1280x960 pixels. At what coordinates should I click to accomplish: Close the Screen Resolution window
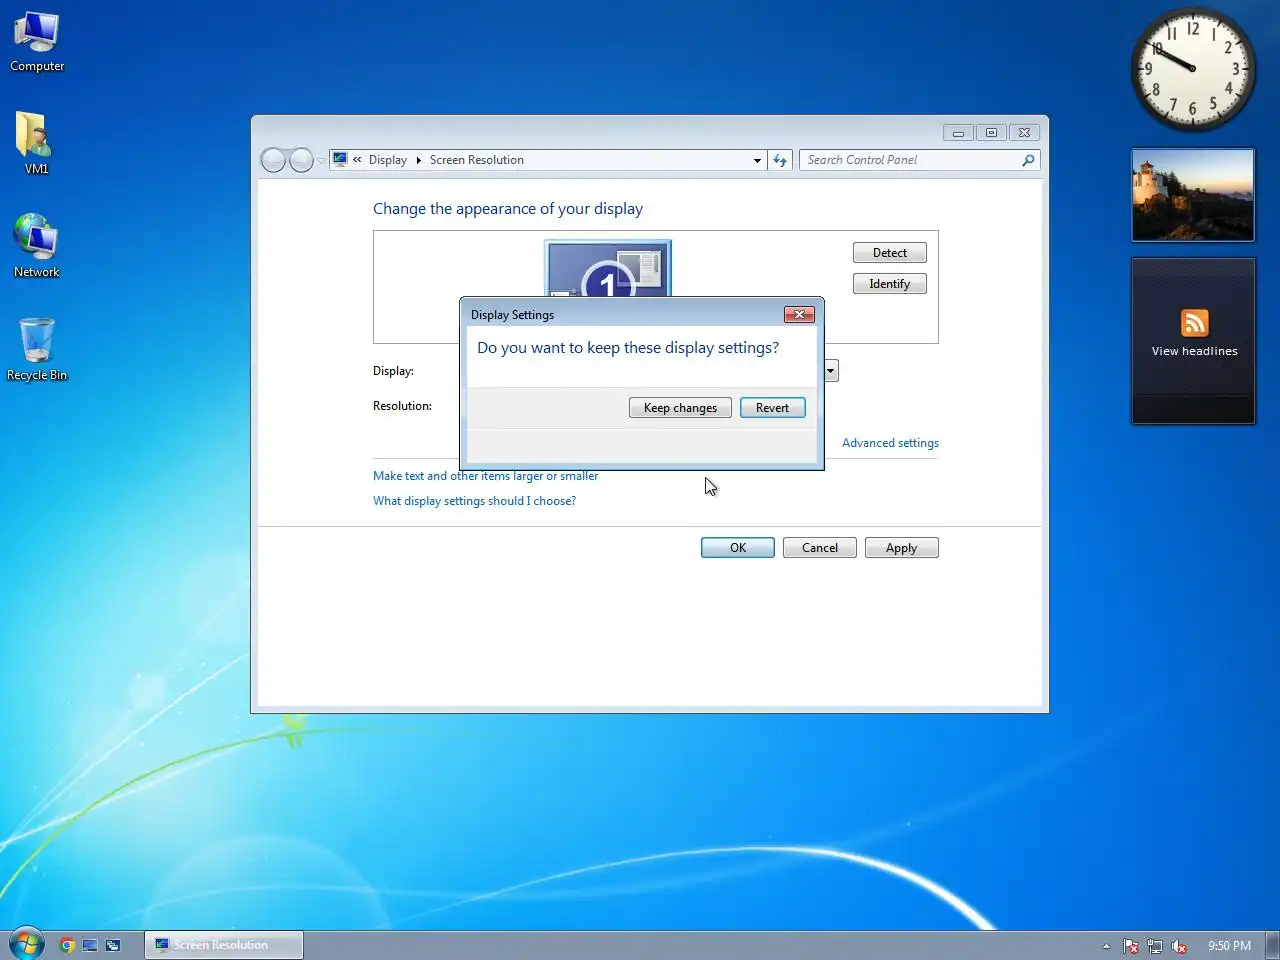(1024, 132)
